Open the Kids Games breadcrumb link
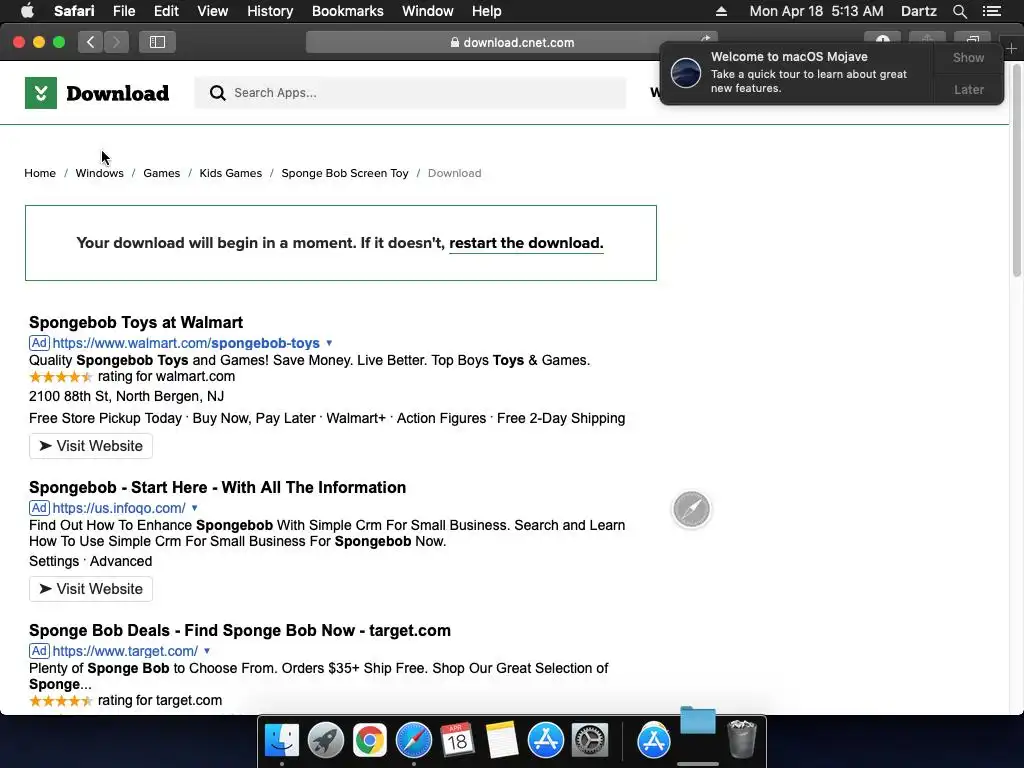This screenshot has width=1024, height=768. tap(231, 173)
